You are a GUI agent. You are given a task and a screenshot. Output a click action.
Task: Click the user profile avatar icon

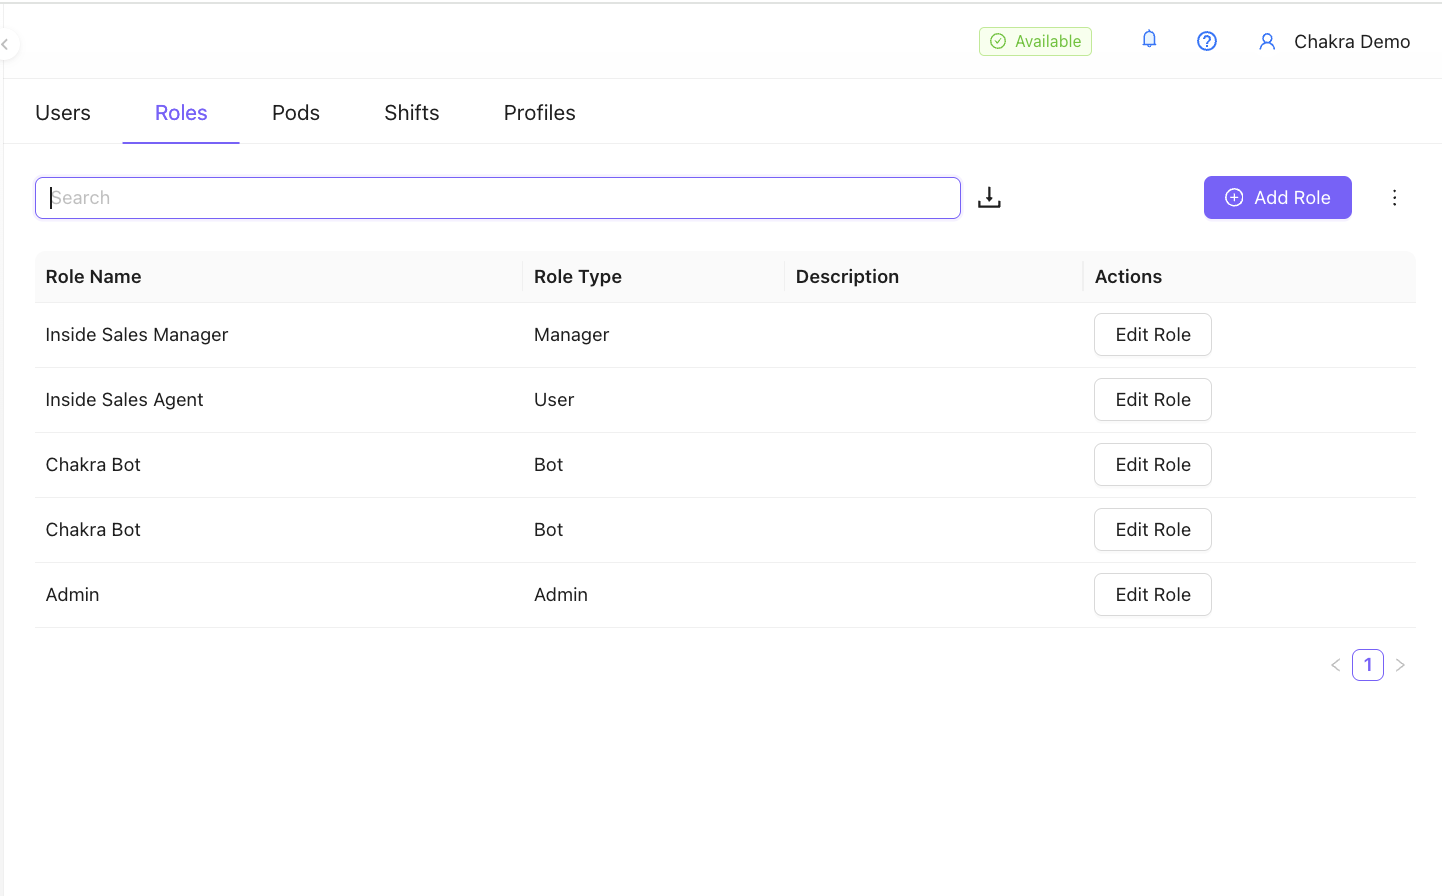point(1267,42)
